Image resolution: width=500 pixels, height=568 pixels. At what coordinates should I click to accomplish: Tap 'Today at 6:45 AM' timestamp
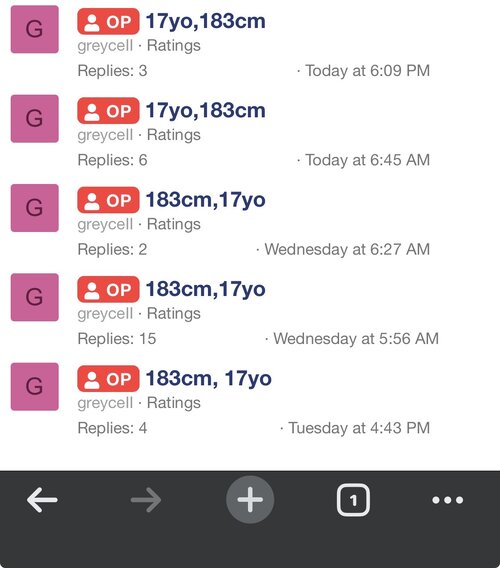(367, 160)
